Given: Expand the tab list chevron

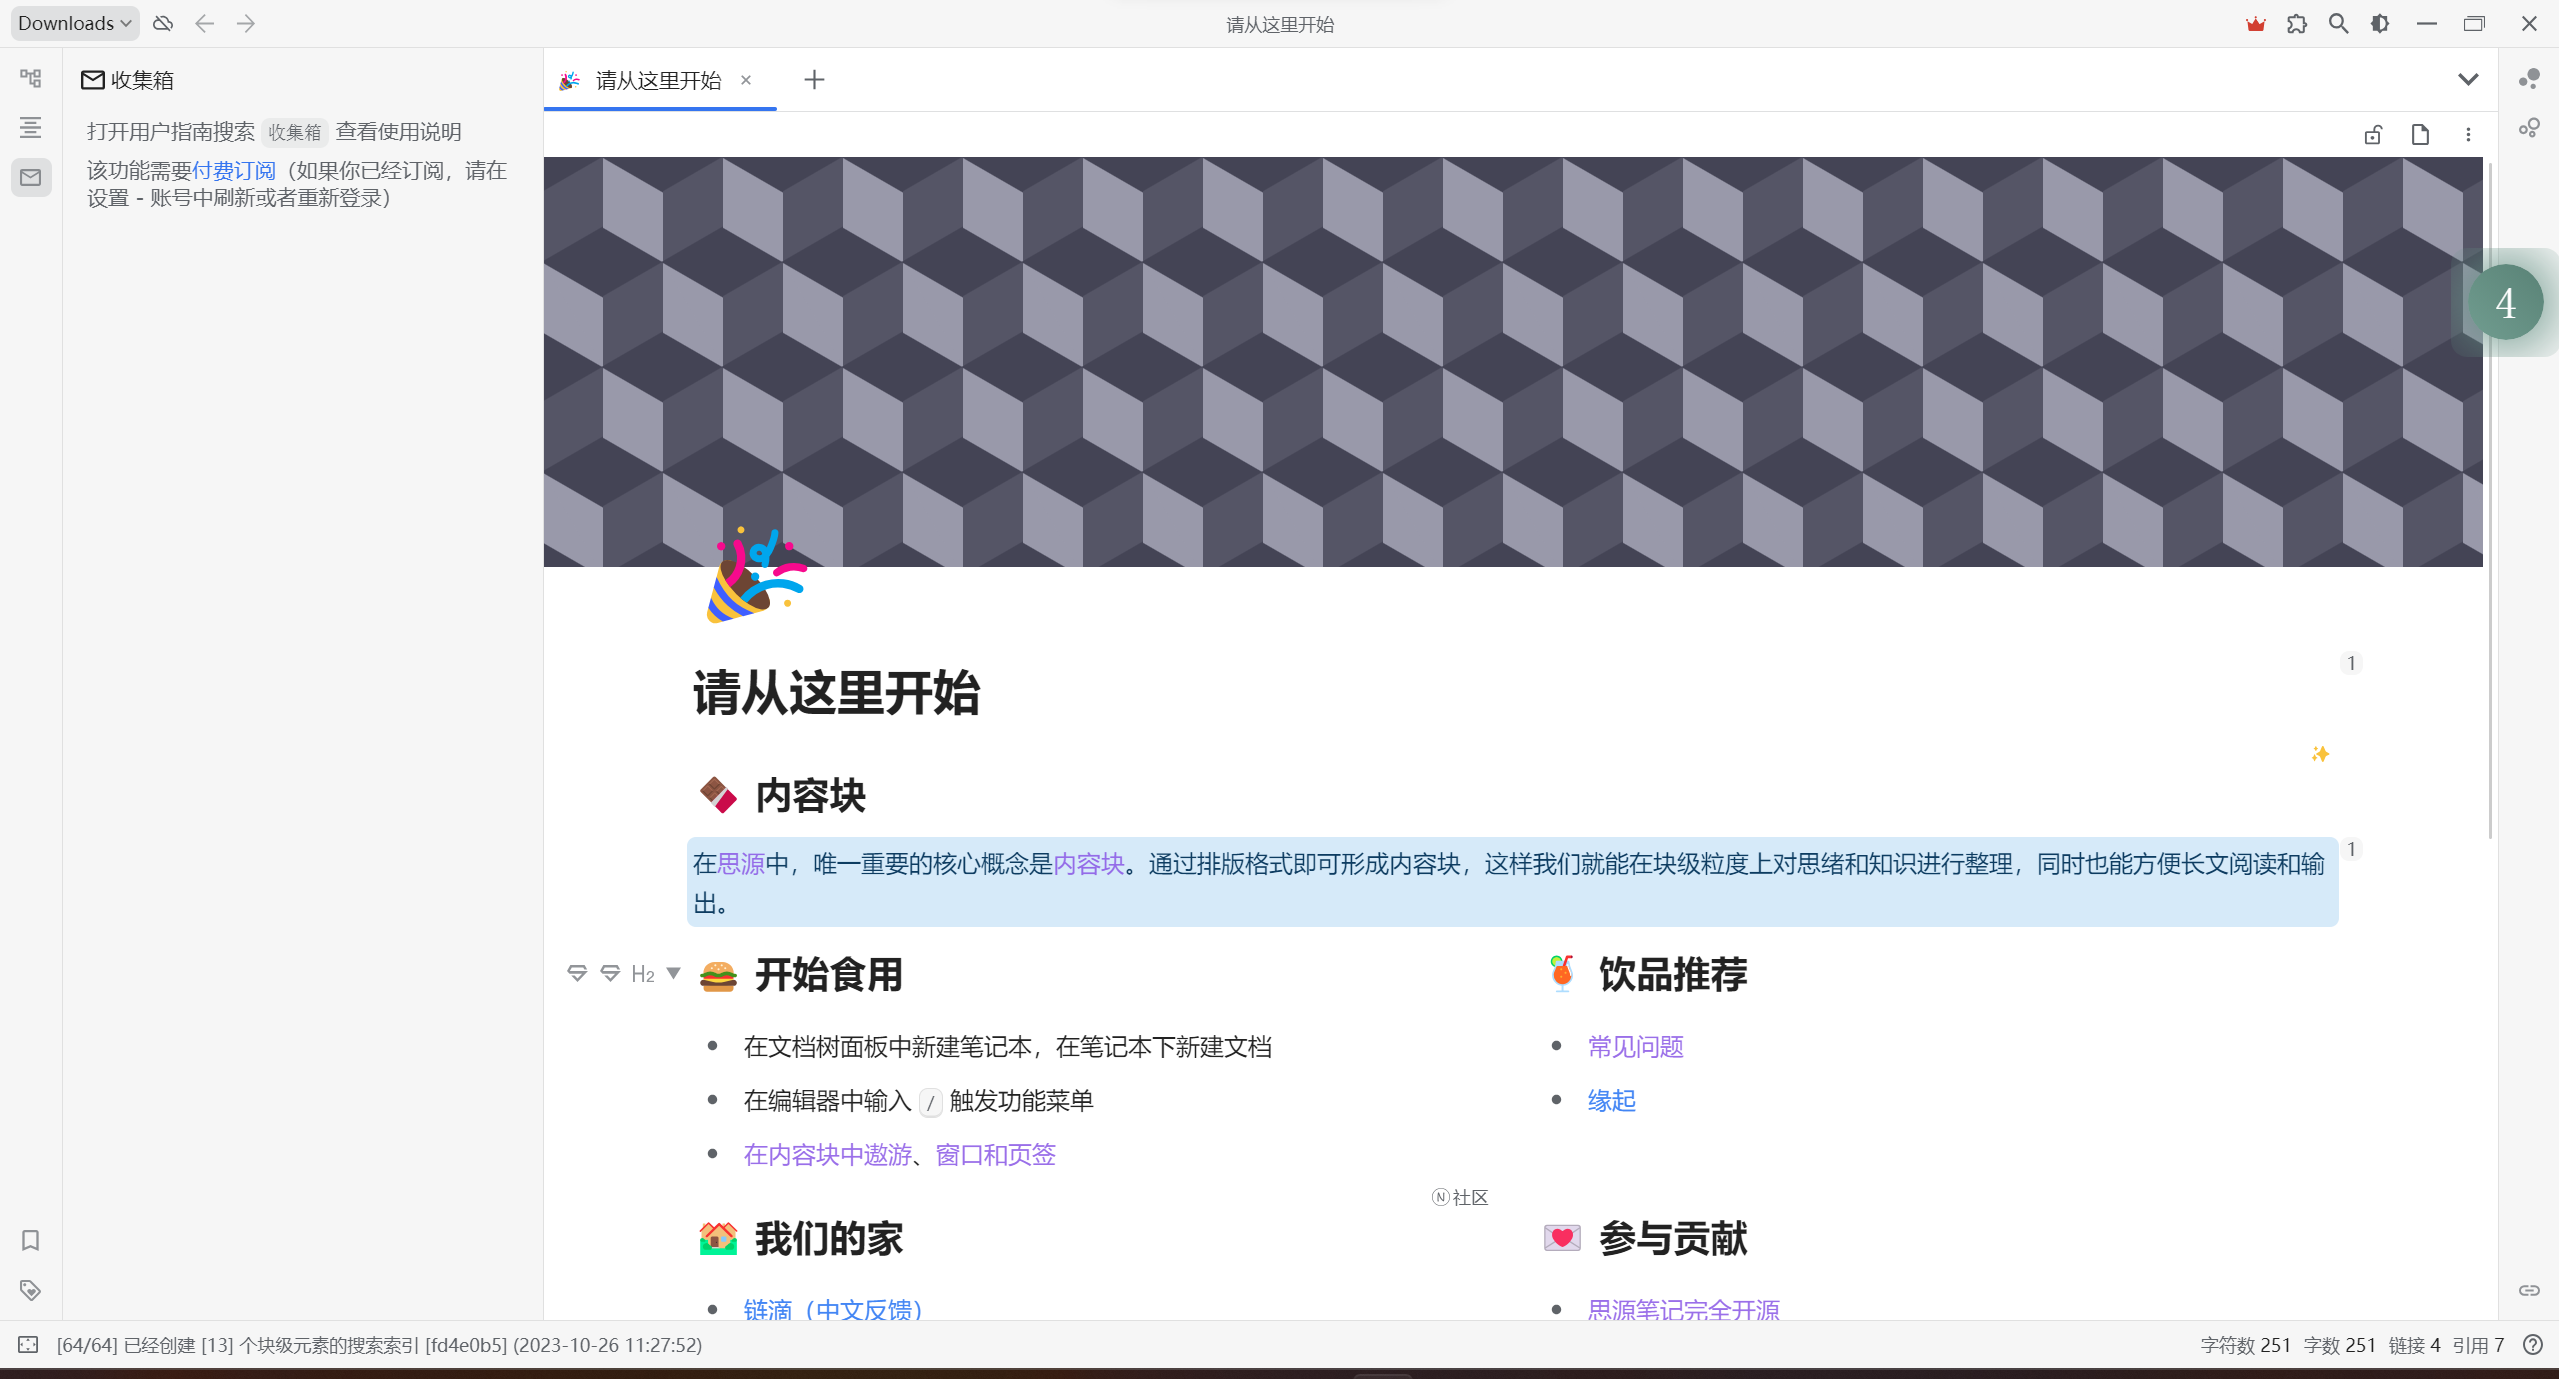Looking at the screenshot, I should 2467,80.
